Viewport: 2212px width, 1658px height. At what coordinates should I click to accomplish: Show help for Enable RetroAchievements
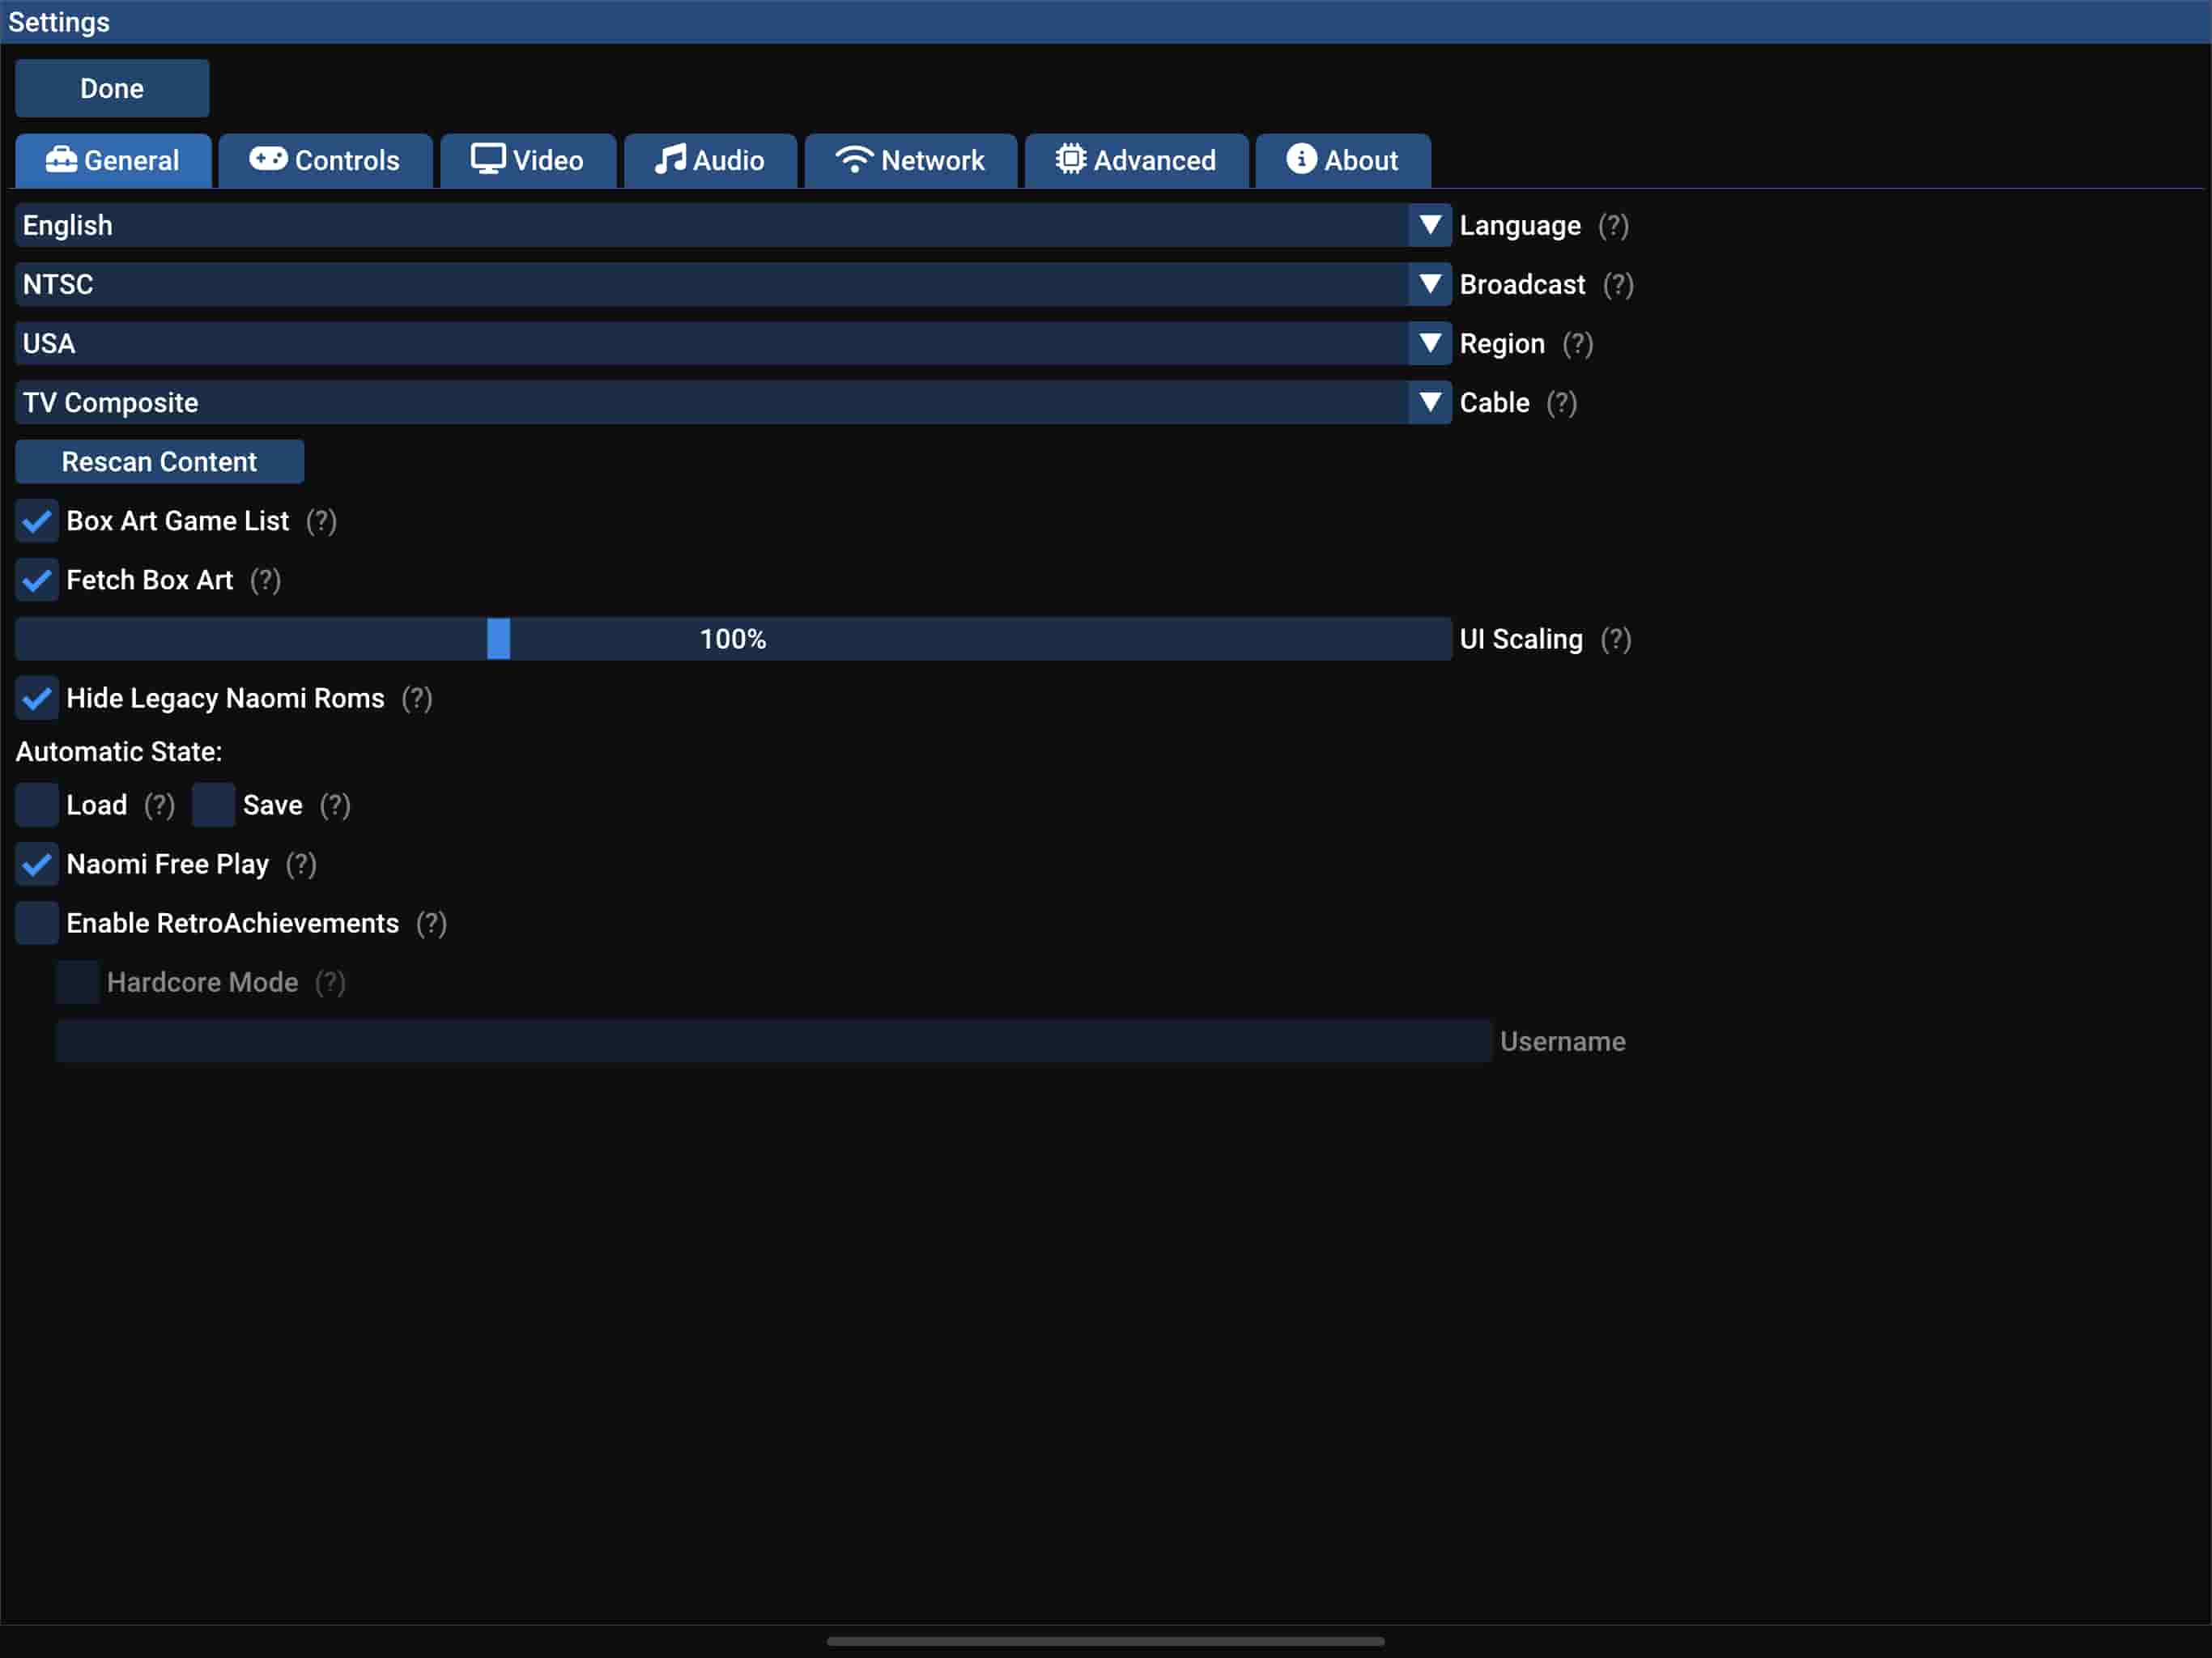pyautogui.click(x=431, y=923)
